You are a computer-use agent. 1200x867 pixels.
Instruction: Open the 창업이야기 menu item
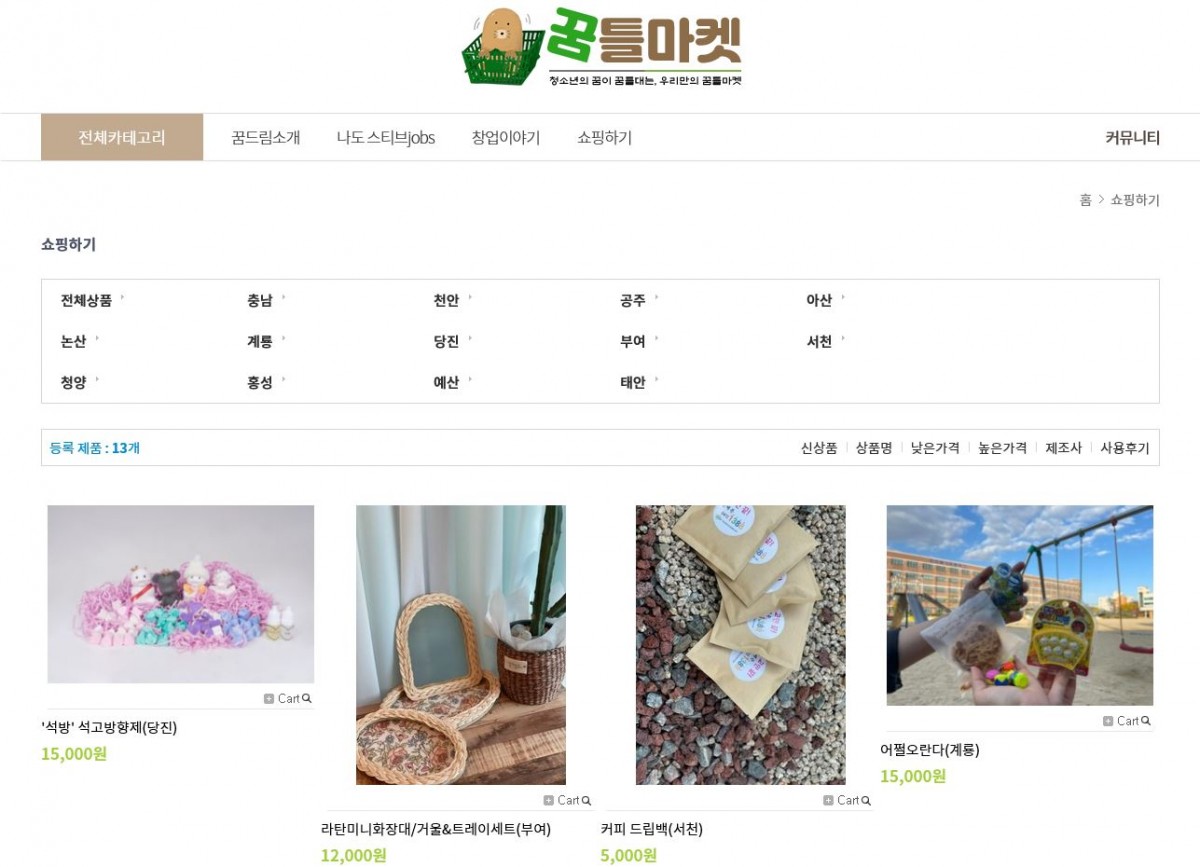coord(506,138)
